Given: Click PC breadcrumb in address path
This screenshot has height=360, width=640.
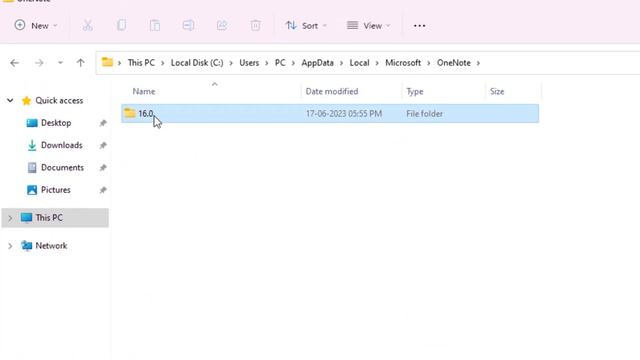Looking at the screenshot, I should coord(280,63).
